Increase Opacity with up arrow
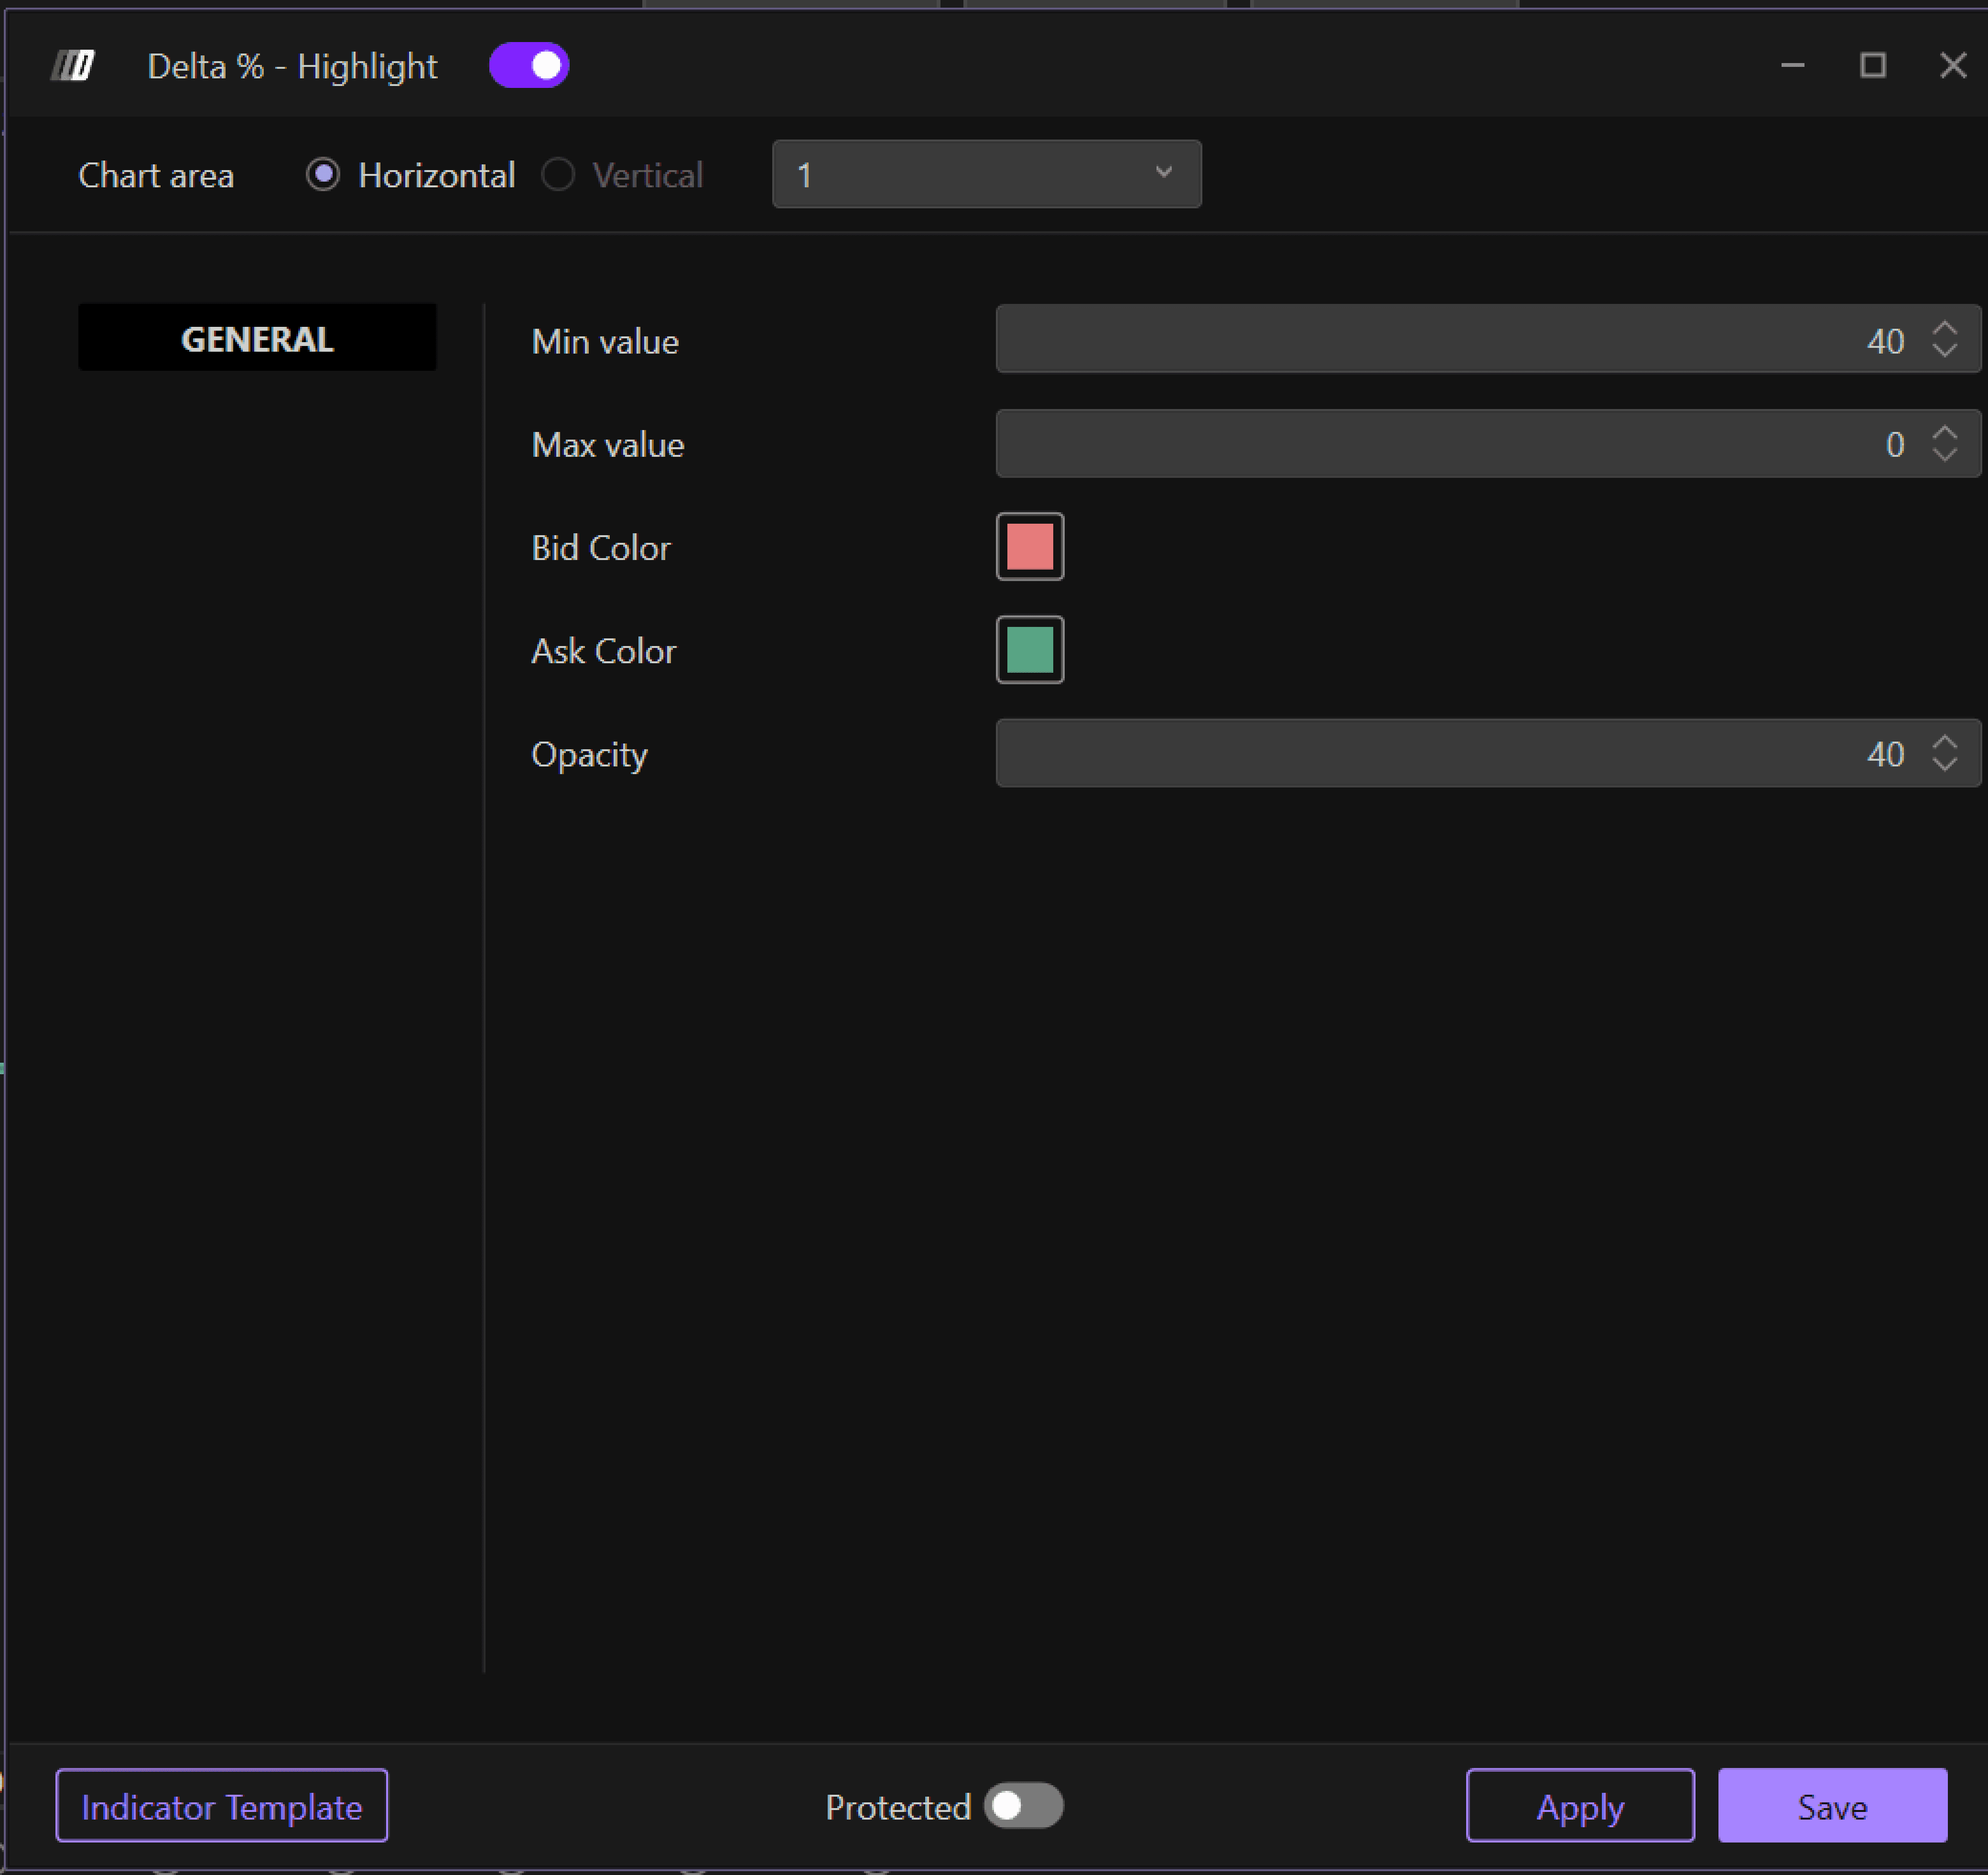The image size is (1988, 1875). (x=1944, y=743)
